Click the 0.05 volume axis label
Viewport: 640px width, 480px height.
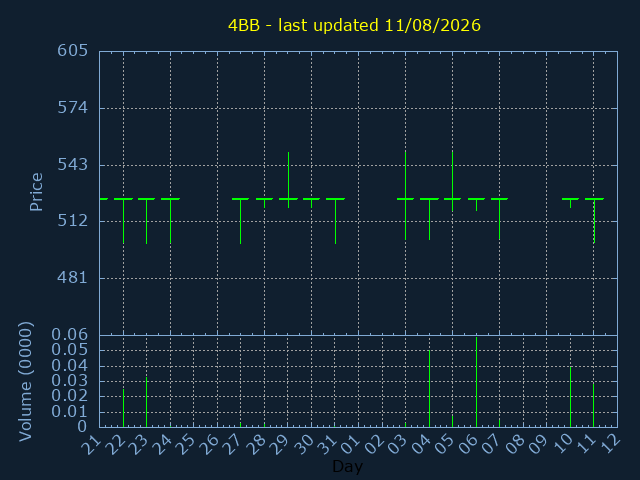point(70,350)
